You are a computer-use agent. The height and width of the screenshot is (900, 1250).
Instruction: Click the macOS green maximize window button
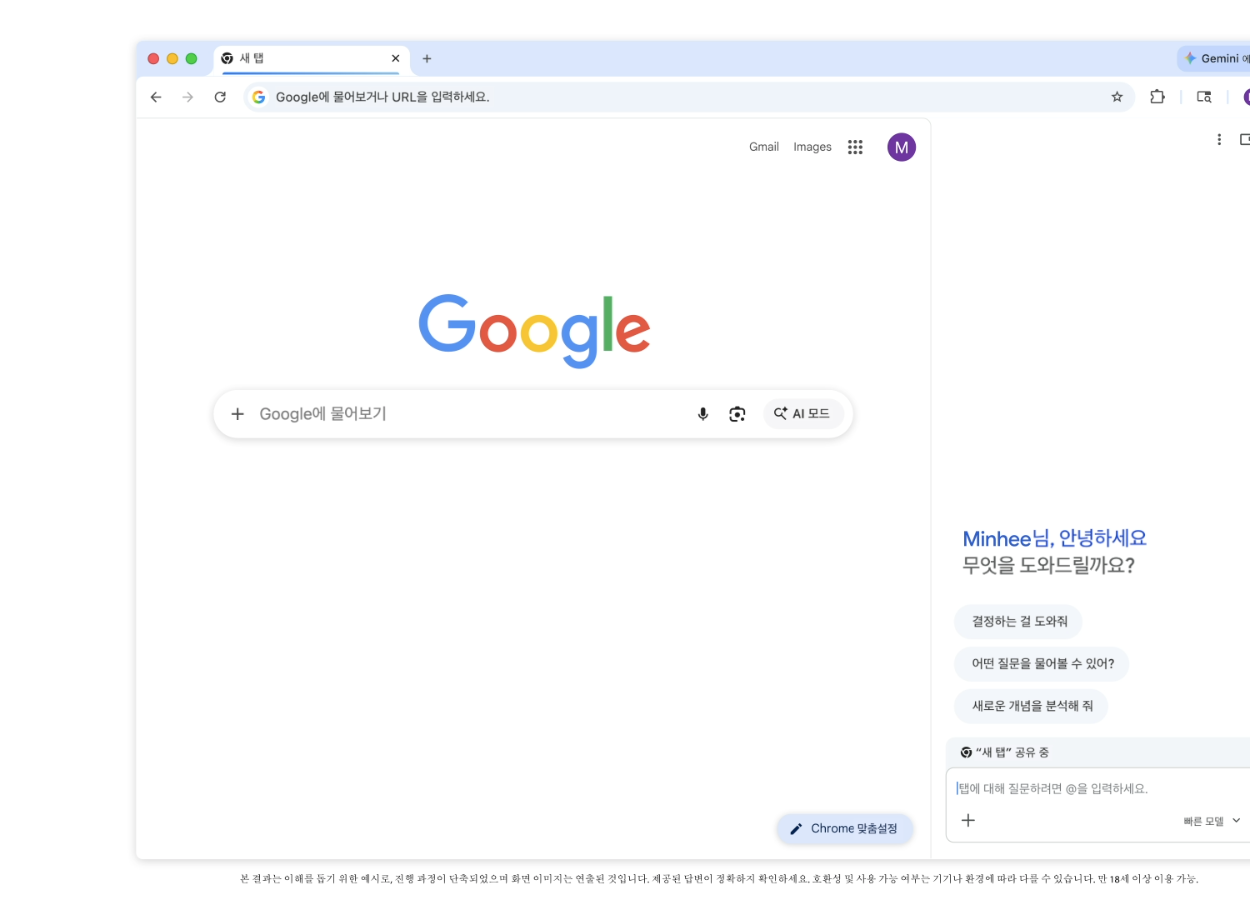[192, 59]
